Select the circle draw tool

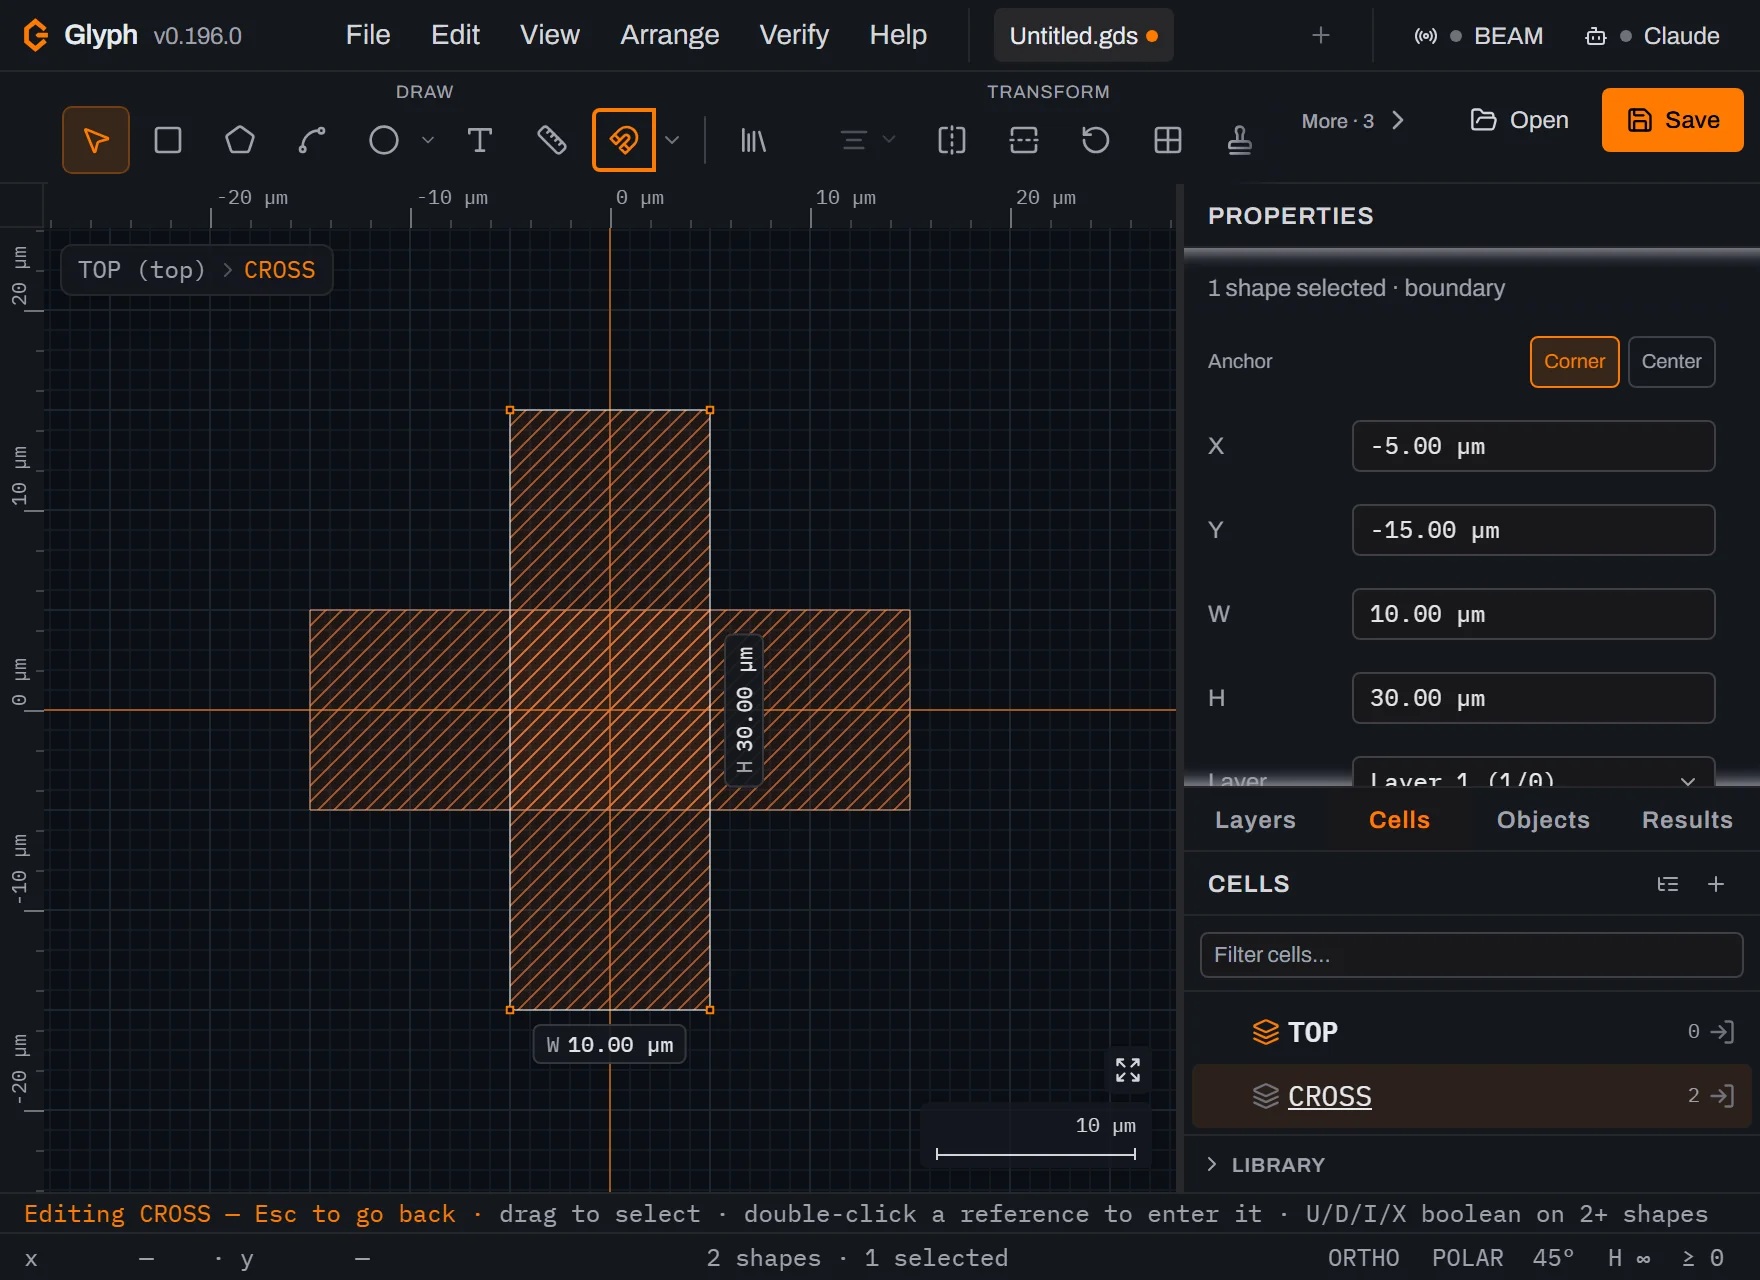[x=384, y=140]
